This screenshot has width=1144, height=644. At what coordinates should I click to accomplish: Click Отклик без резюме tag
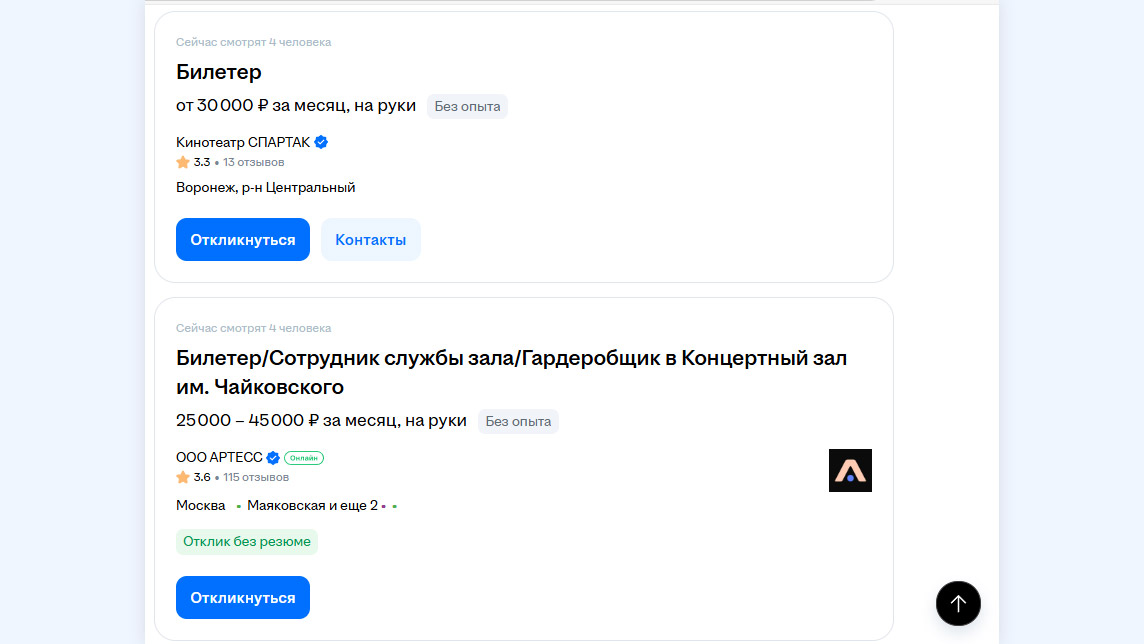click(247, 542)
